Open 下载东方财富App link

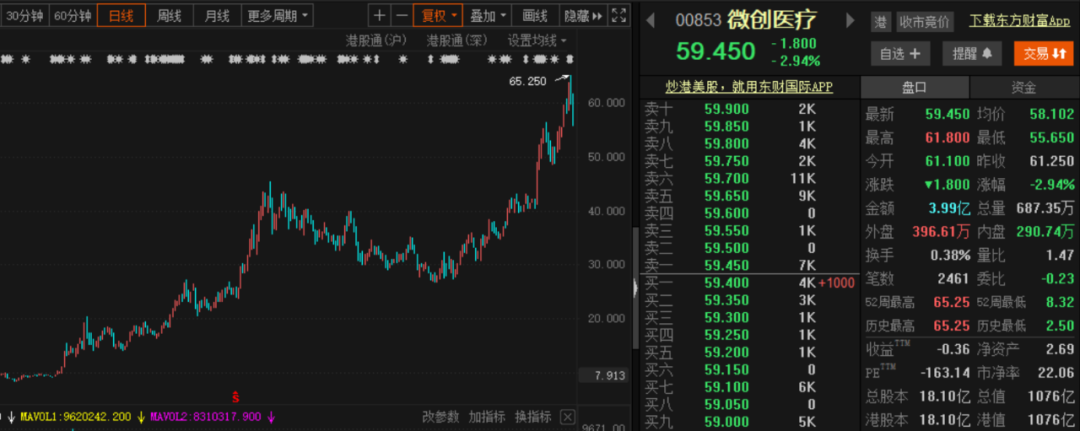click(1019, 21)
